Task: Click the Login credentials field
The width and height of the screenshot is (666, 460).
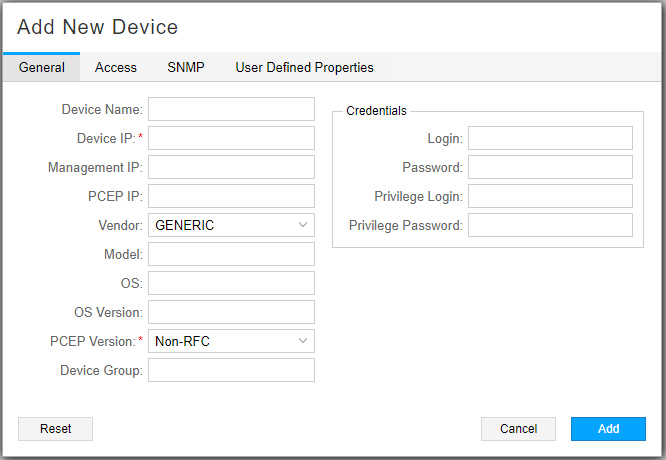Action: [550, 138]
